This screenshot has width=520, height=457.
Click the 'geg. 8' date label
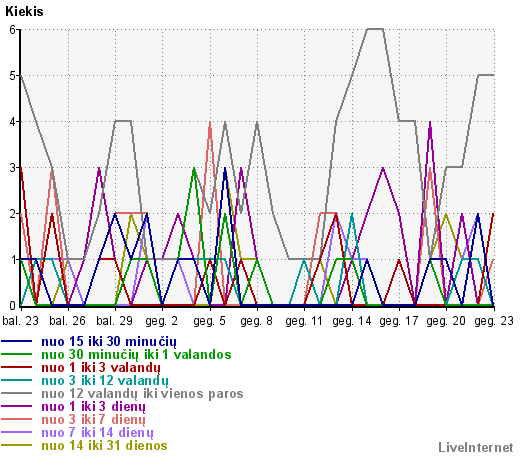pyautogui.click(x=256, y=321)
